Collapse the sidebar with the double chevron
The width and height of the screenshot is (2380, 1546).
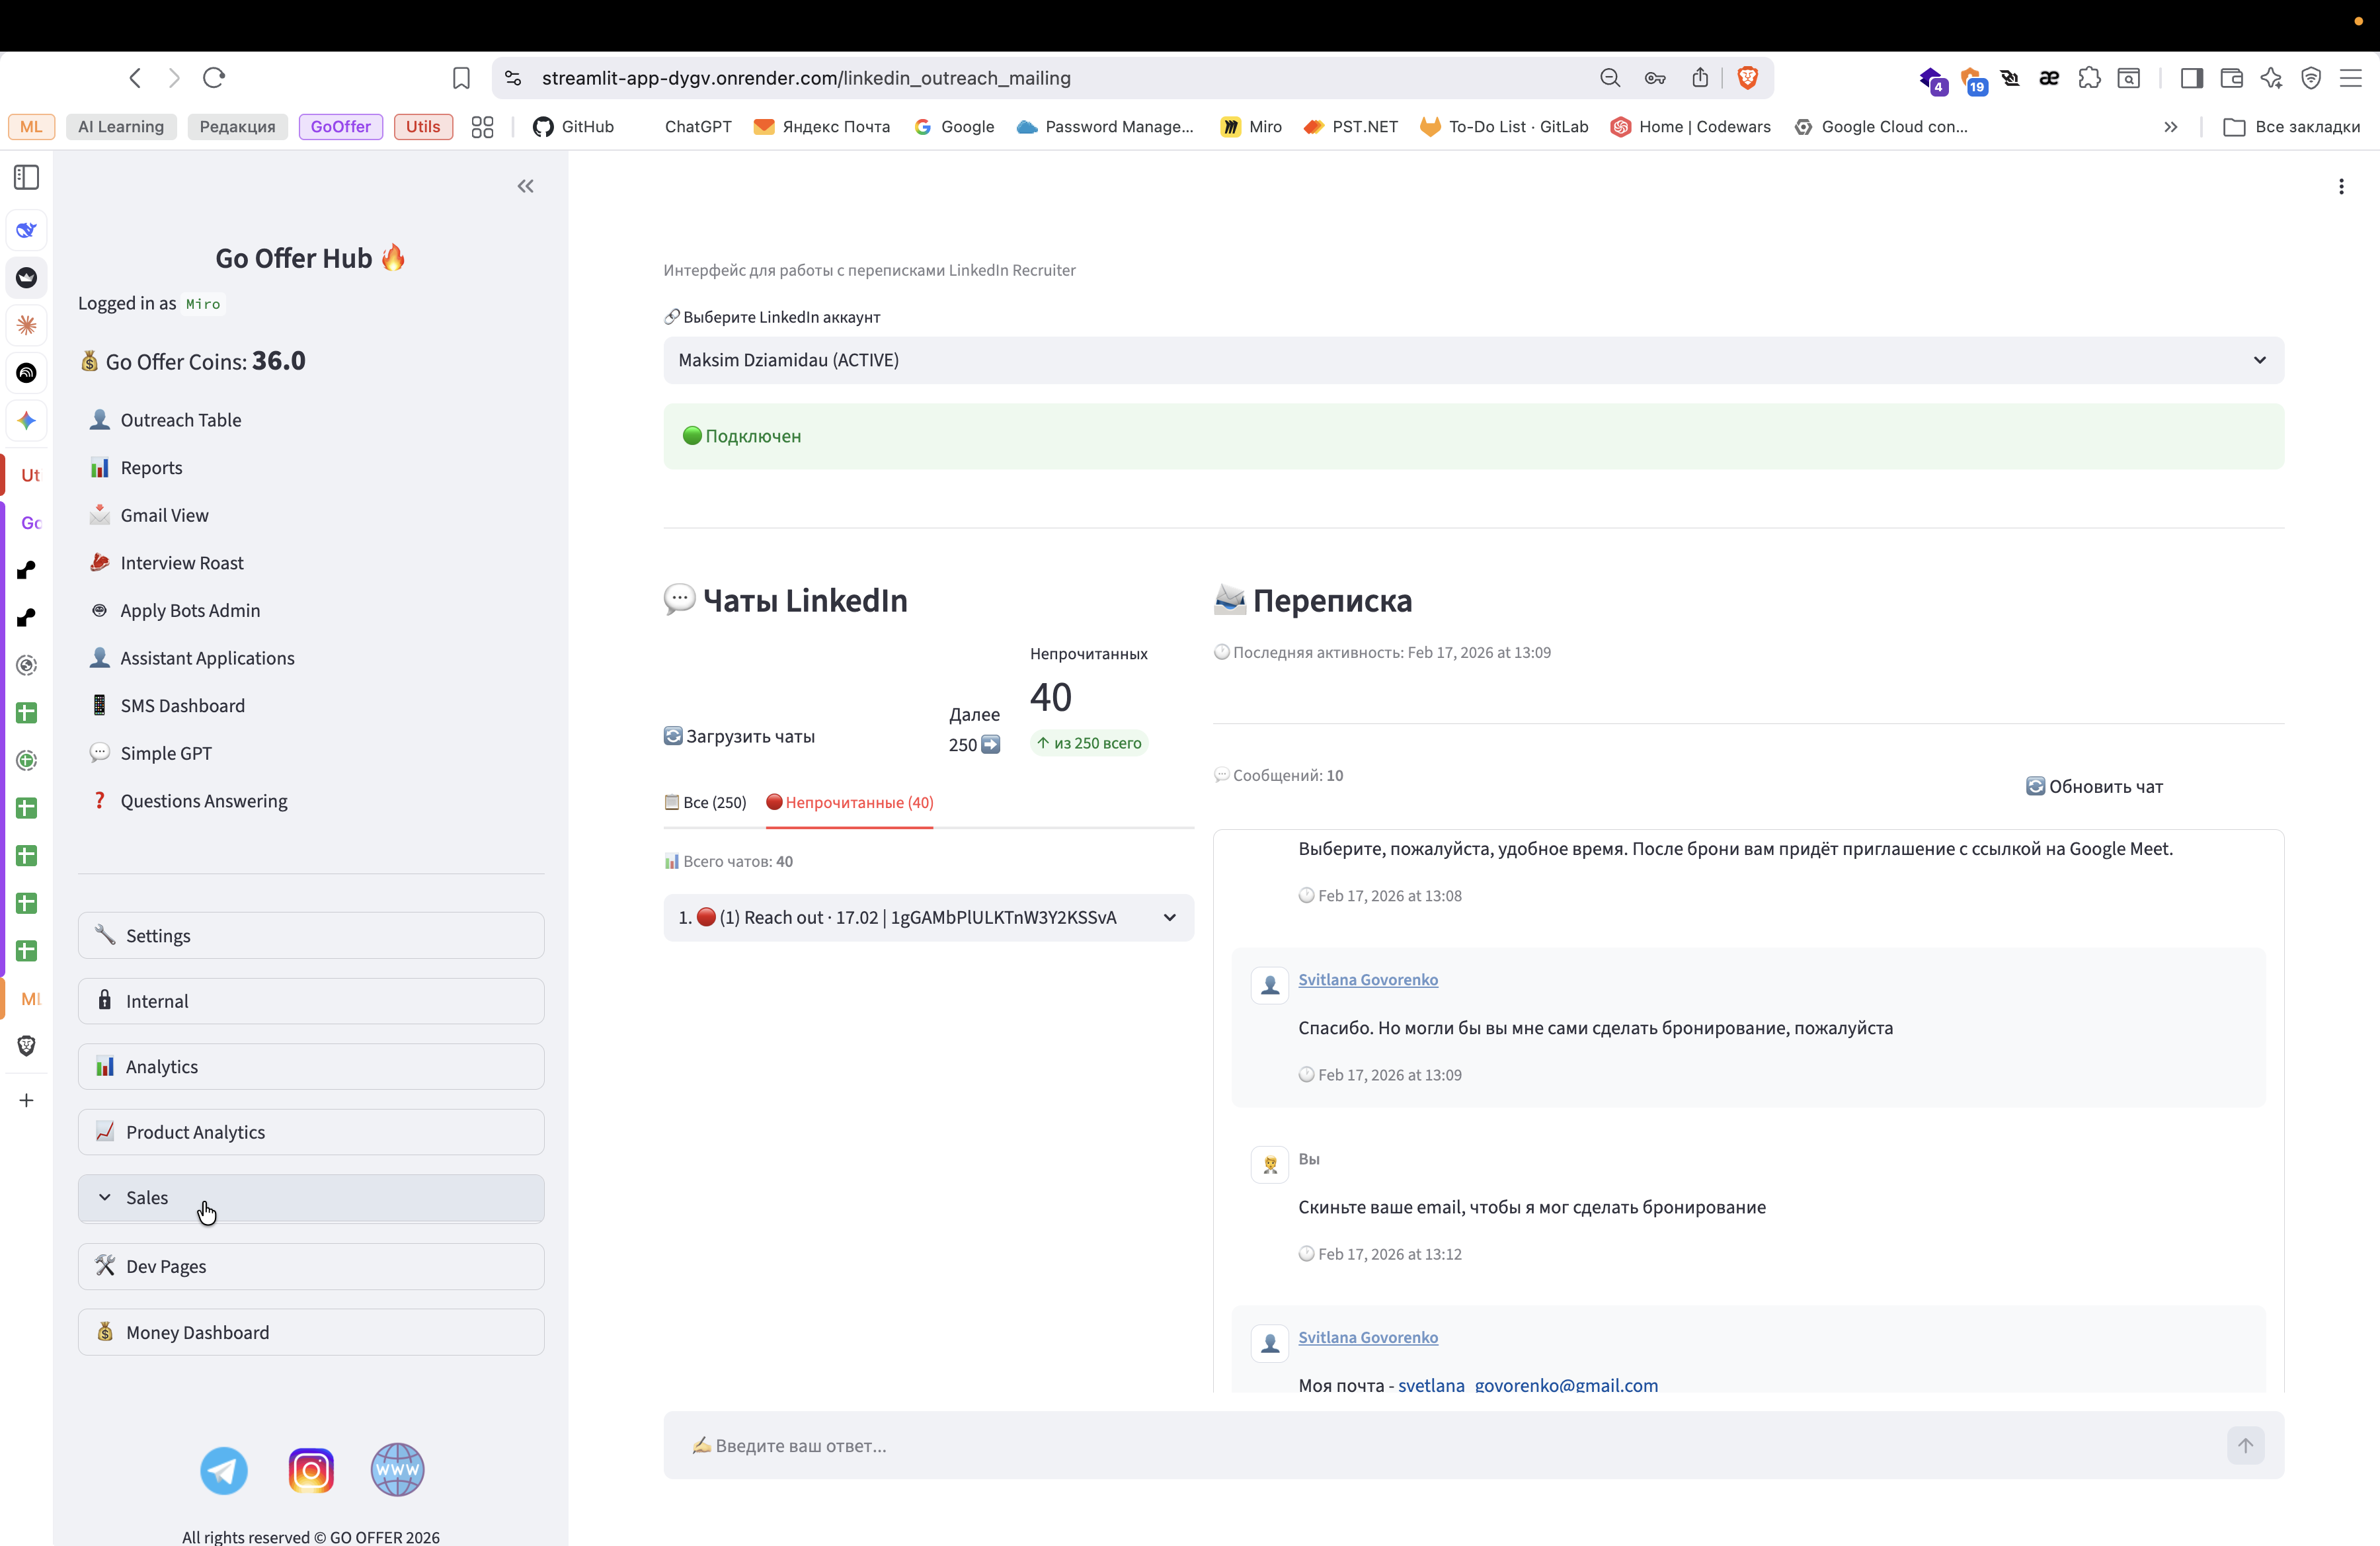pyautogui.click(x=525, y=186)
